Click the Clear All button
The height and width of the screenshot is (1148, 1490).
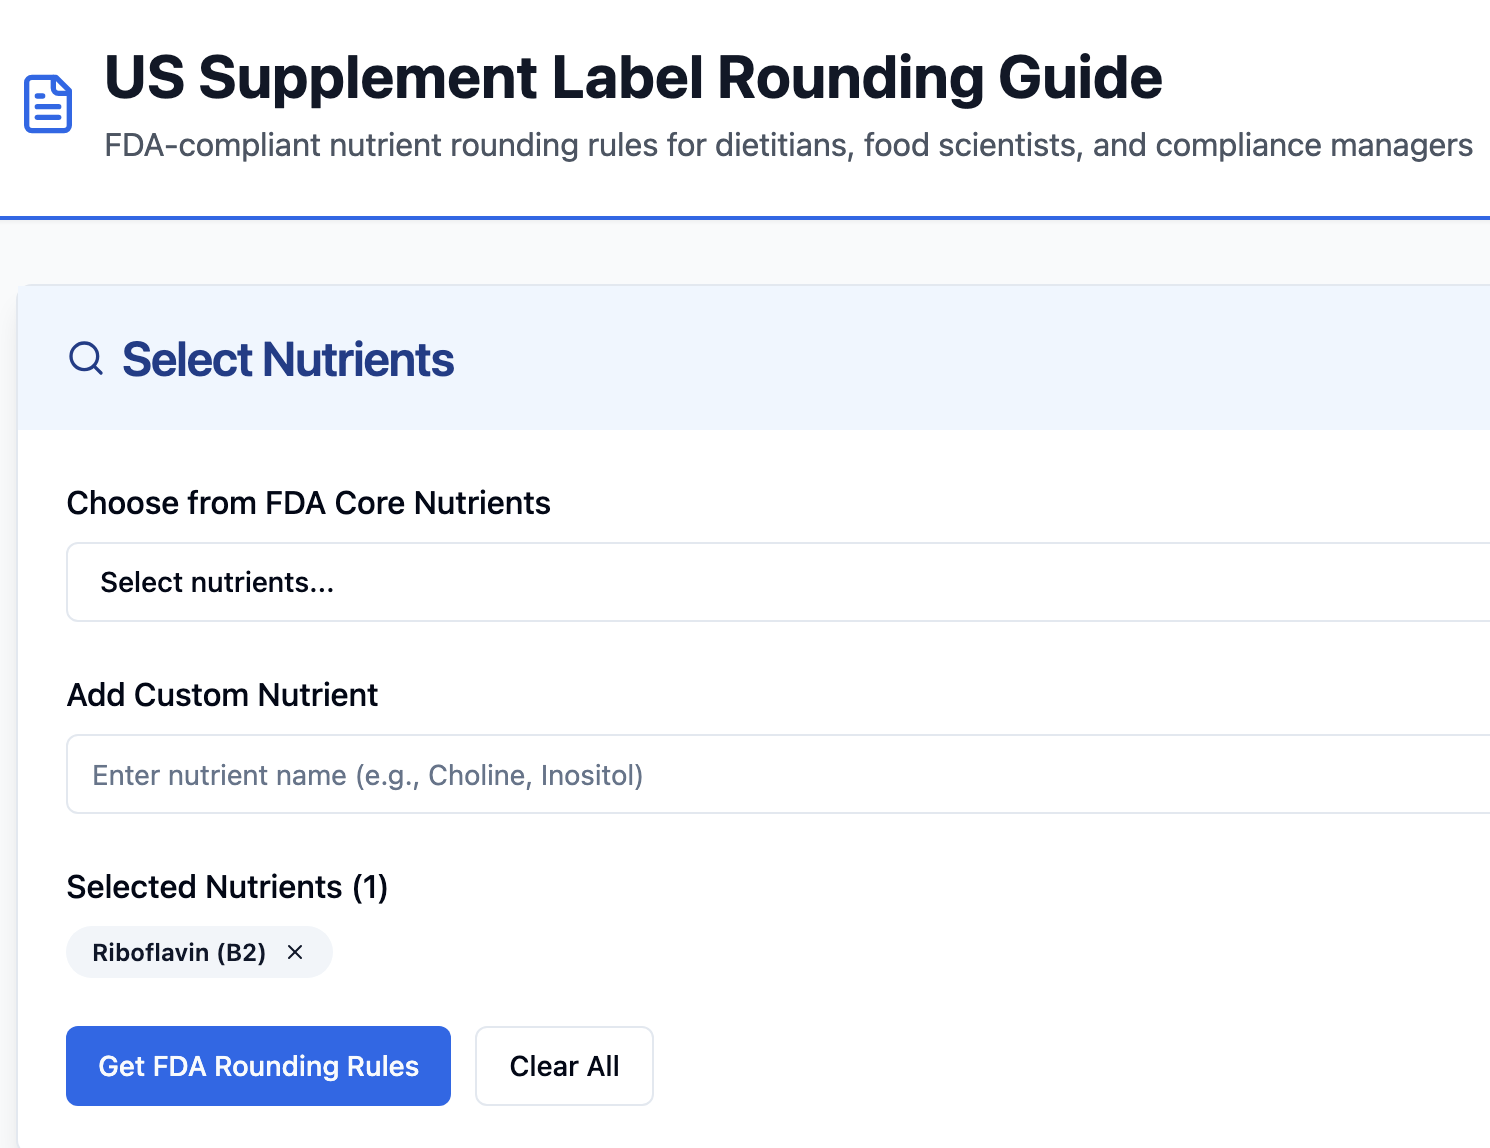click(x=564, y=1066)
